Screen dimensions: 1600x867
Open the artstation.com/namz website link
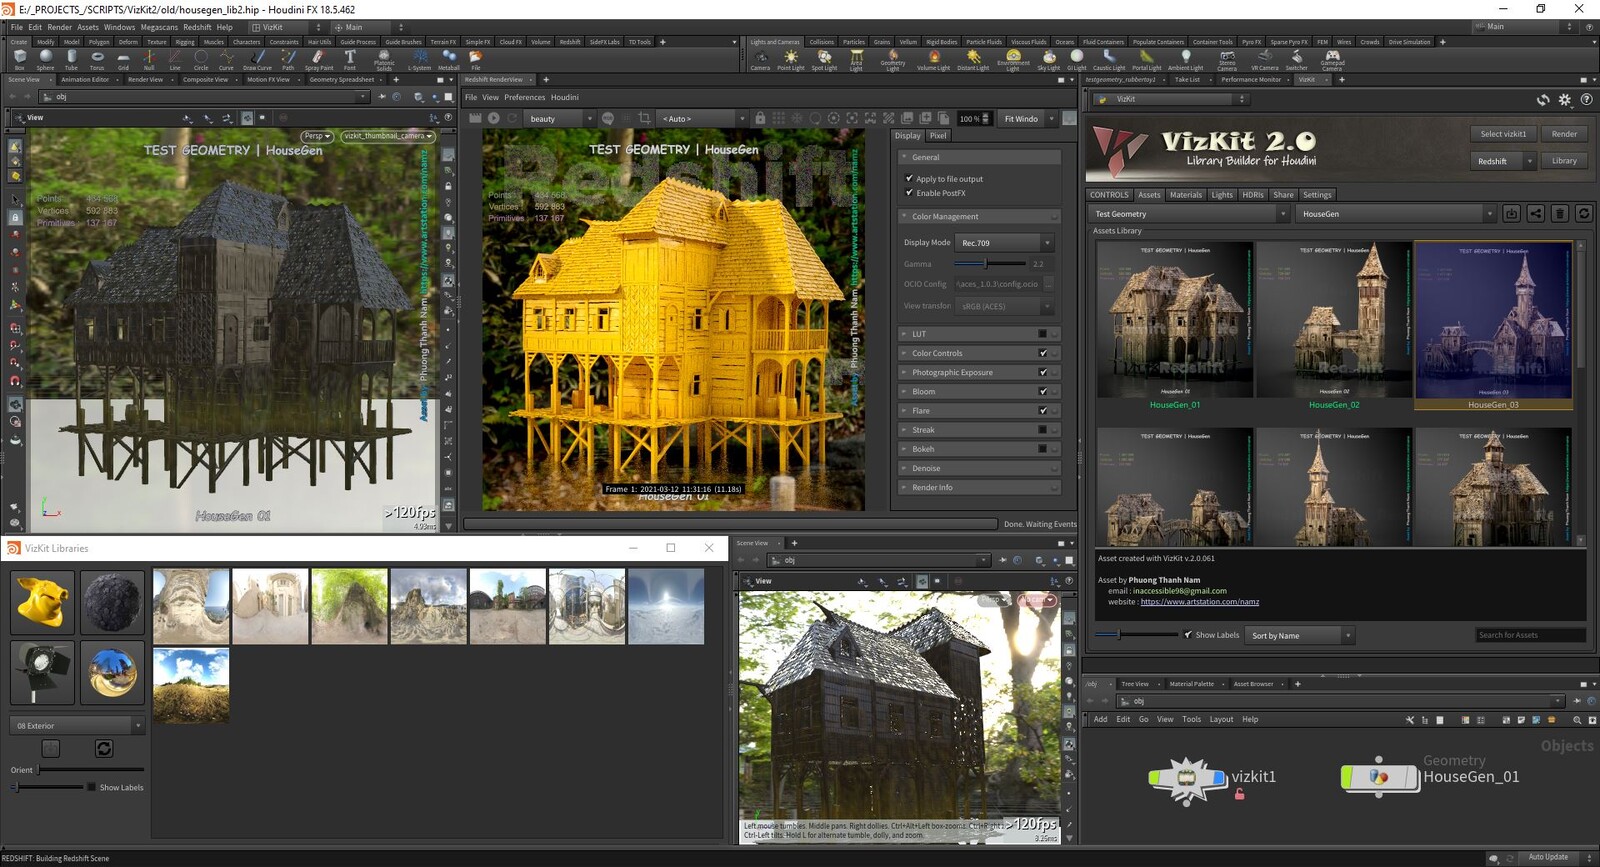(1200, 602)
